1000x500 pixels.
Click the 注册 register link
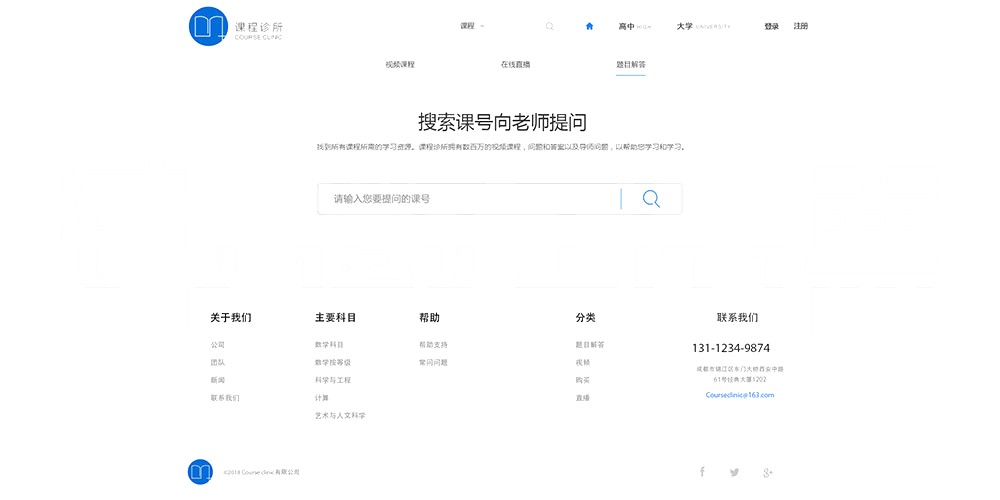(x=801, y=26)
